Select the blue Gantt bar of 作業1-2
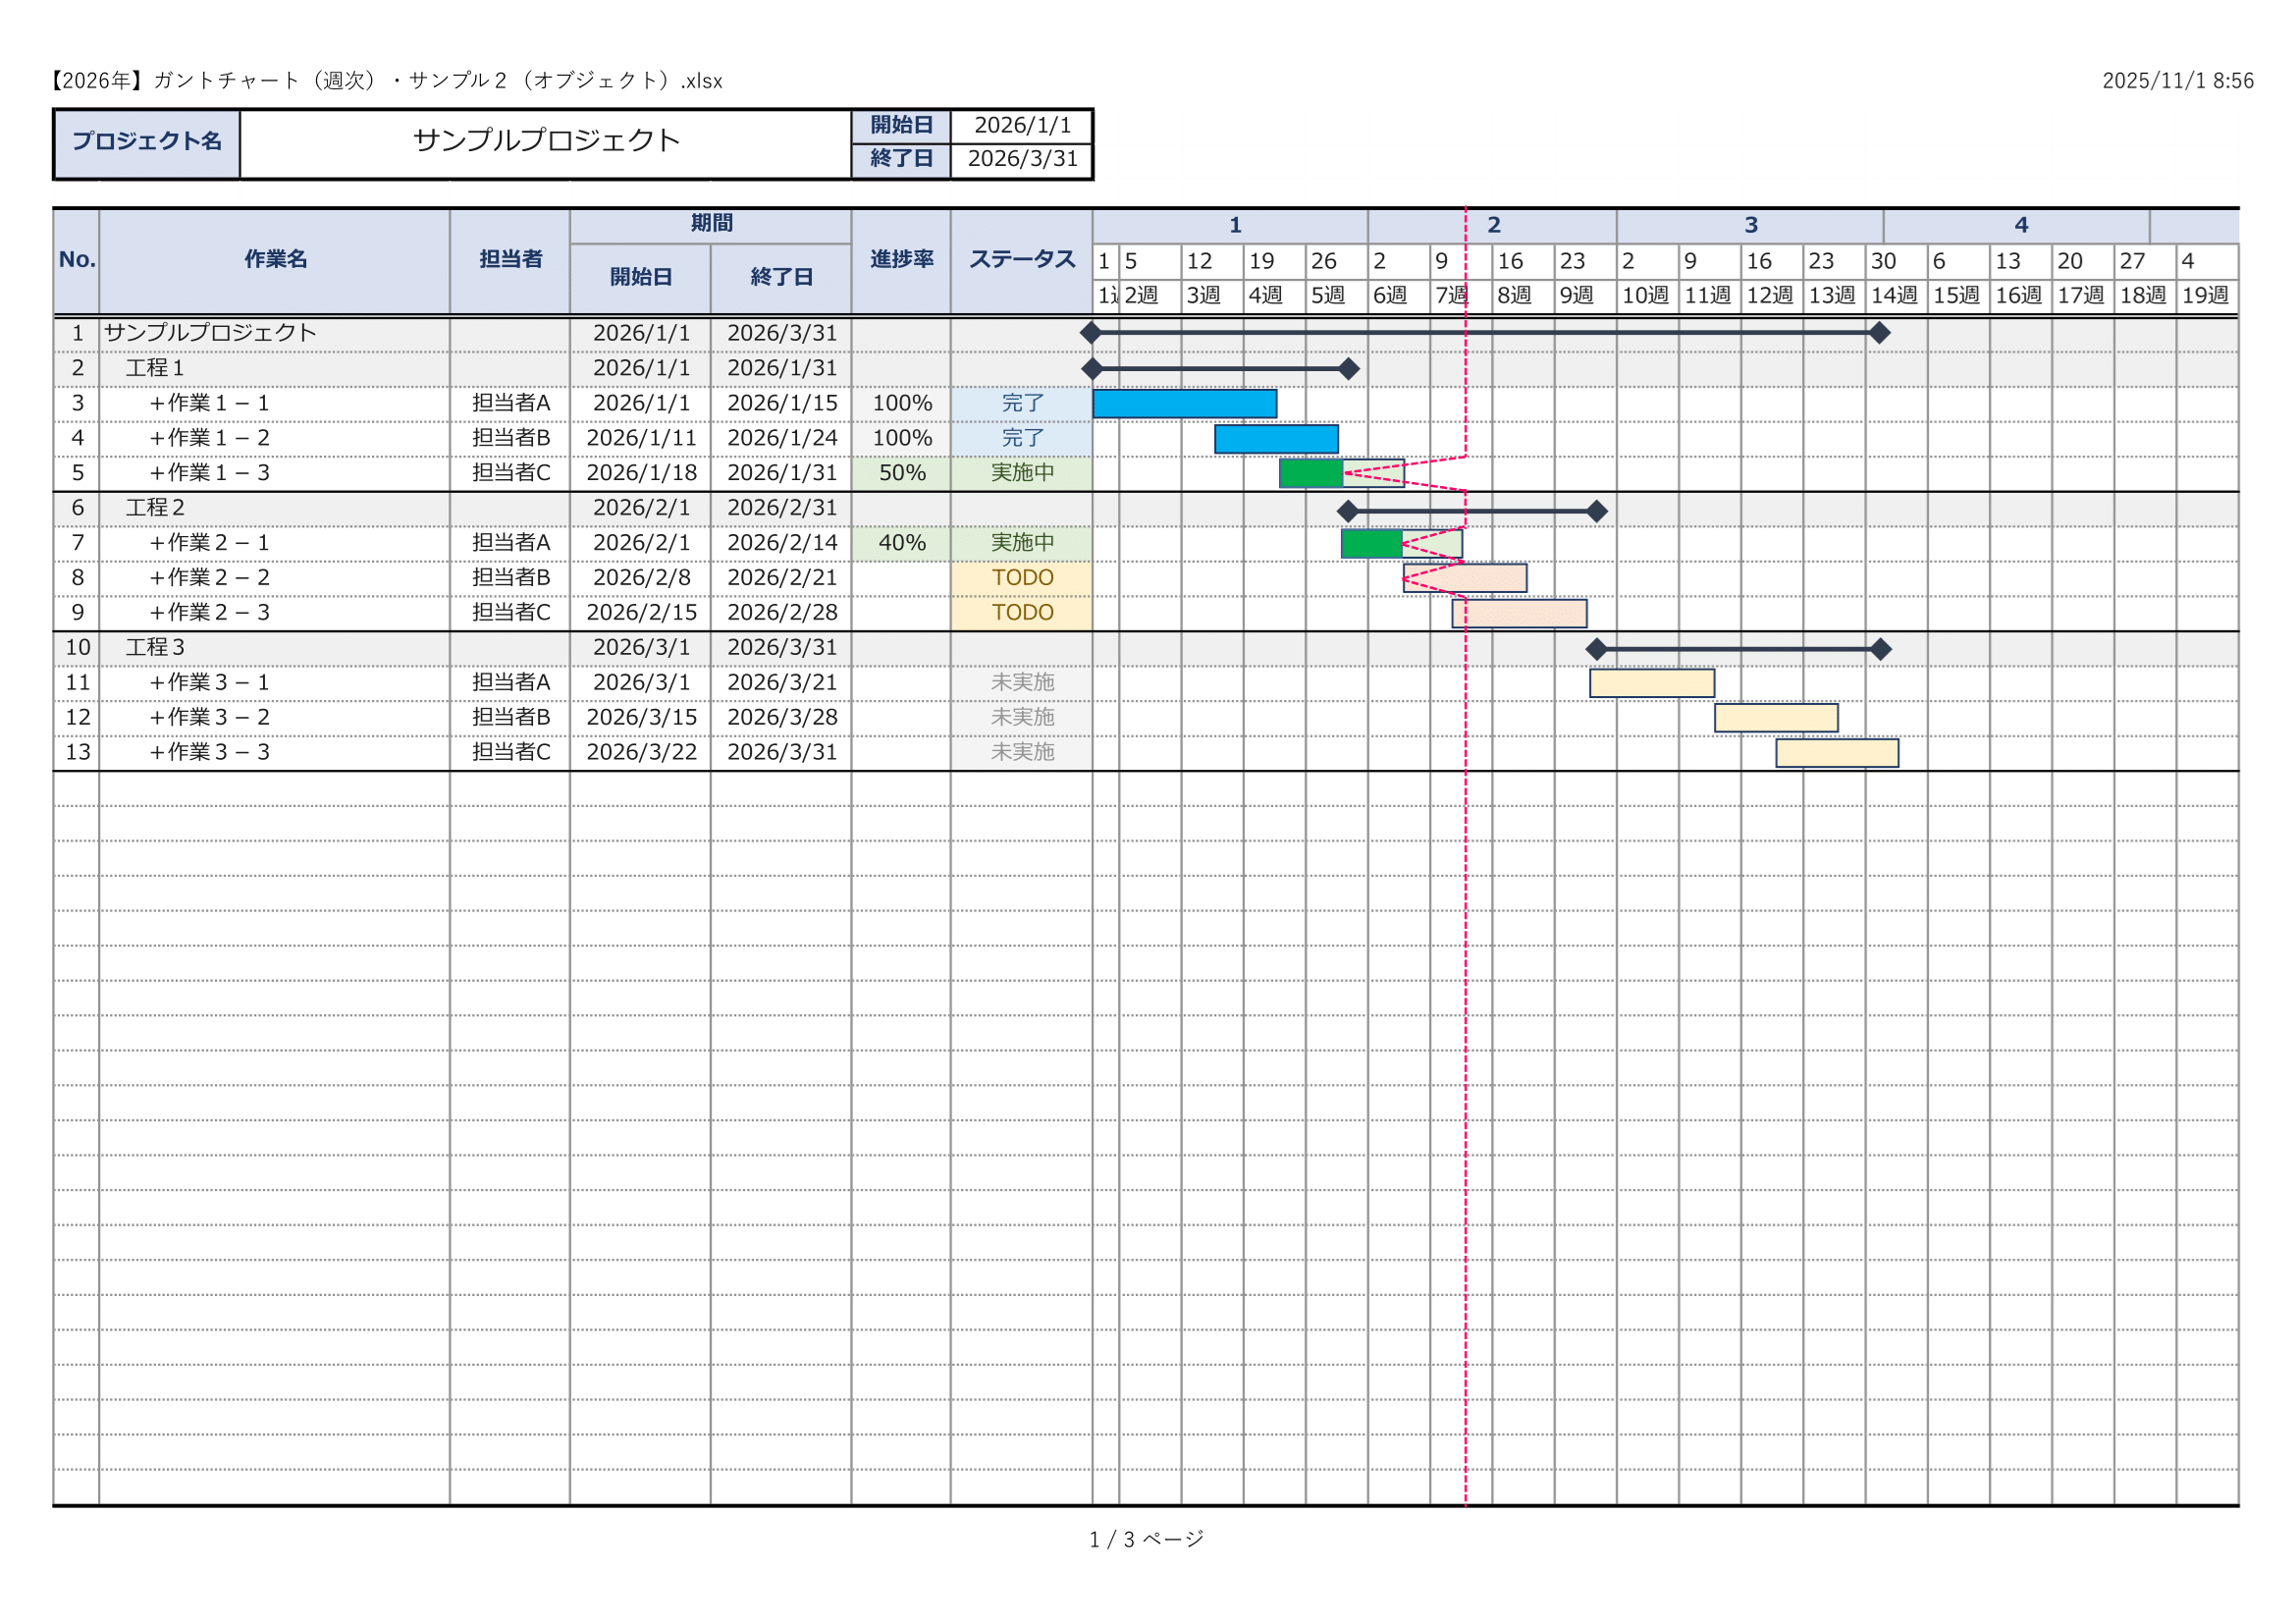2296x1624 pixels. [x=1276, y=439]
